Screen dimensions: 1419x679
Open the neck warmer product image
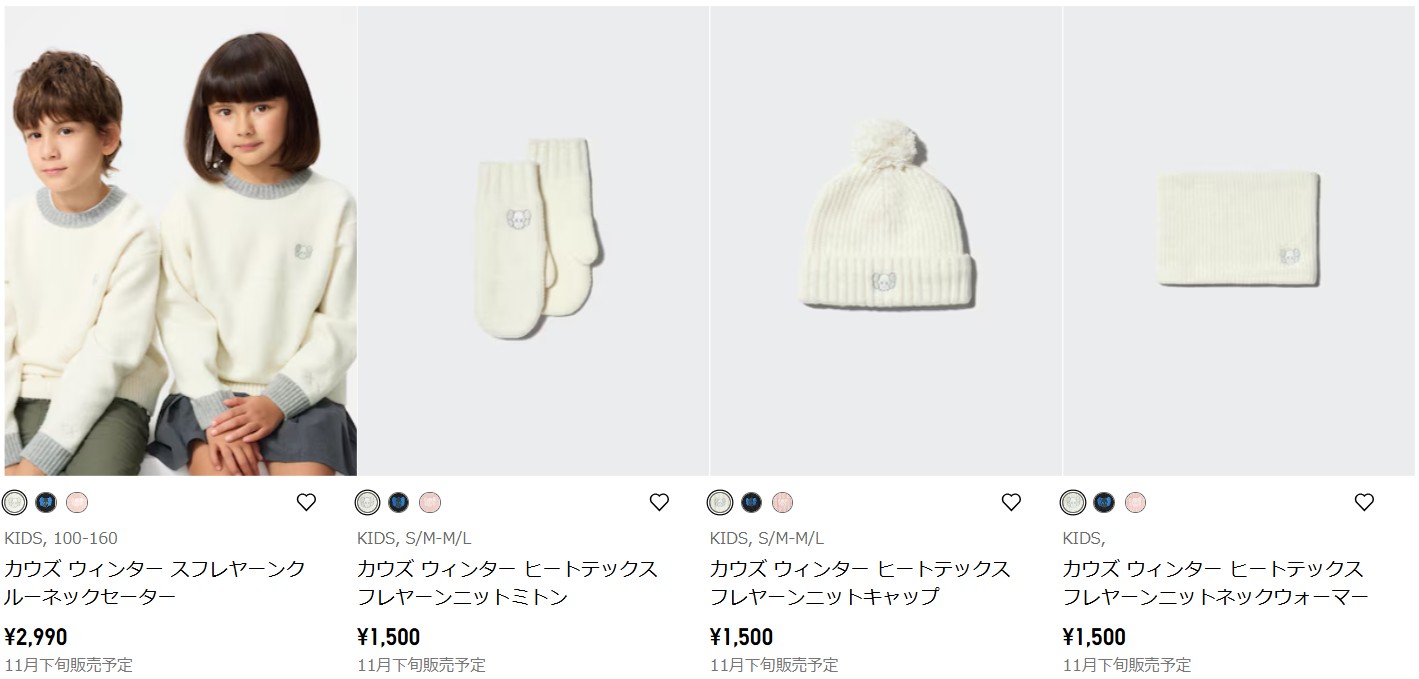pyautogui.click(x=1239, y=241)
